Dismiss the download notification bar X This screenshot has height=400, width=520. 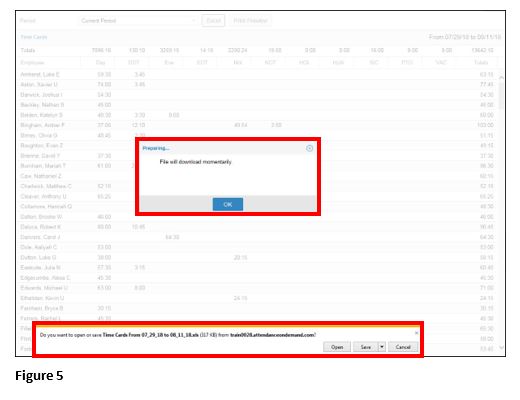(416, 333)
